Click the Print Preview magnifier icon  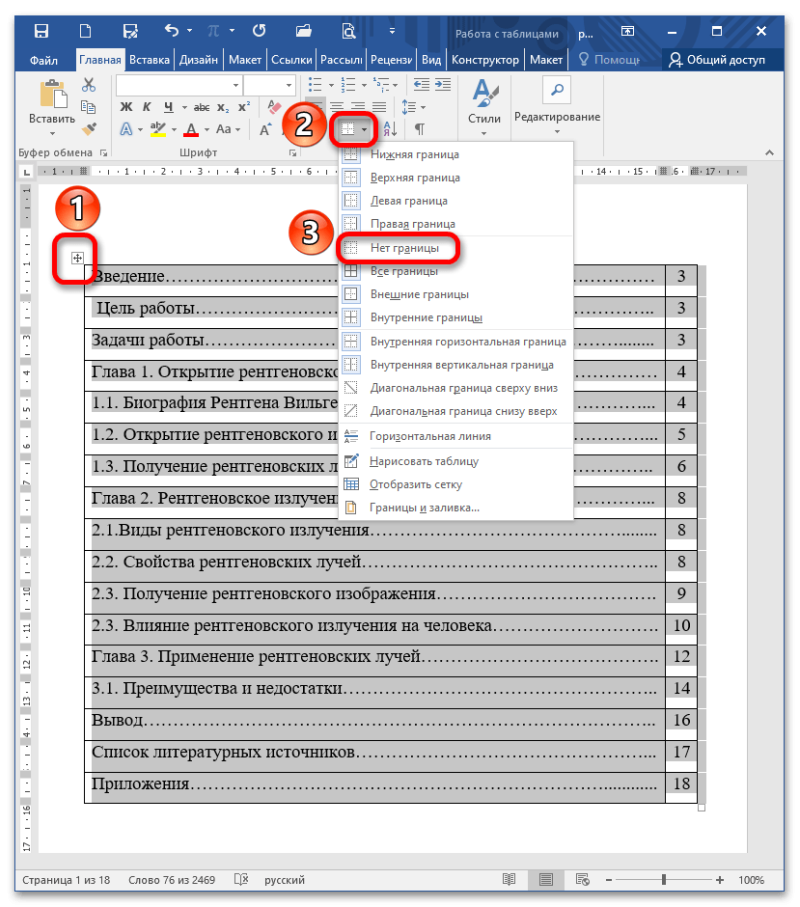[x=348, y=31]
